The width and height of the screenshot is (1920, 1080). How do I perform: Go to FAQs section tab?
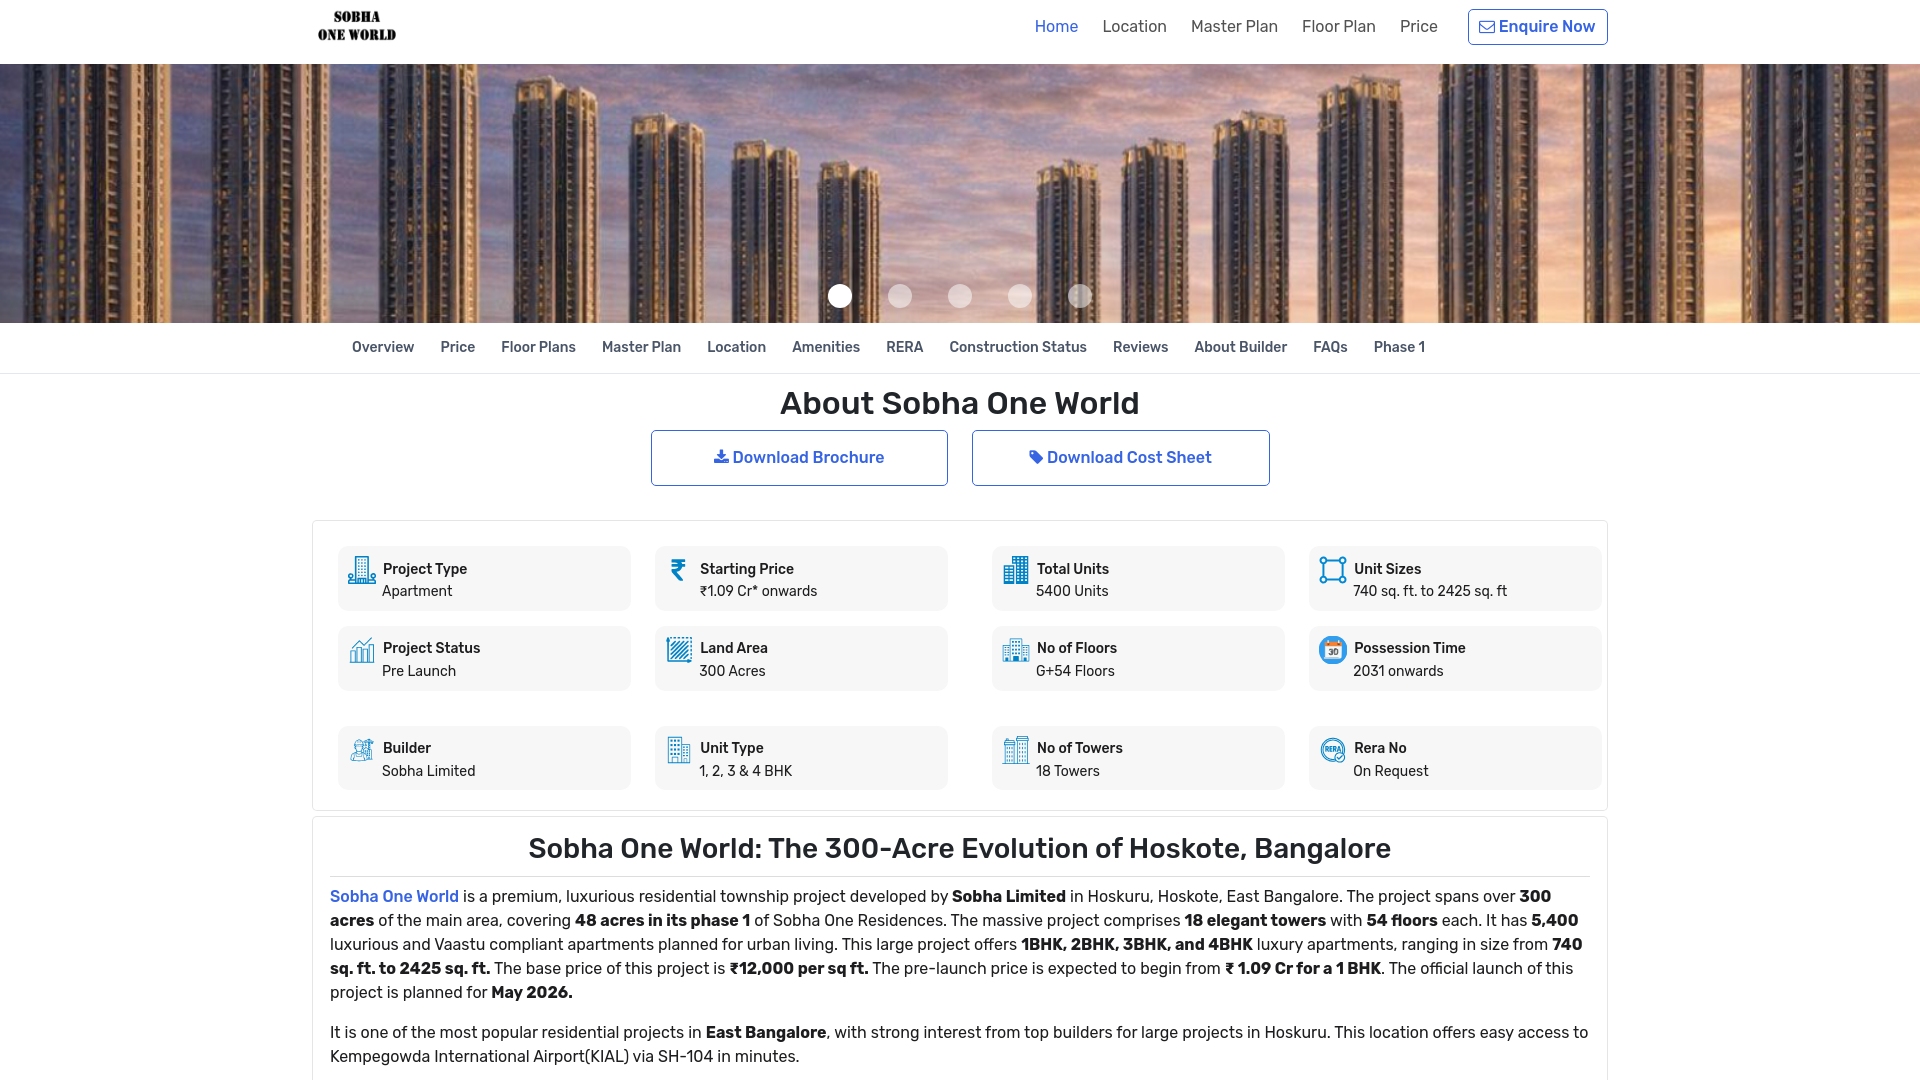tap(1330, 347)
